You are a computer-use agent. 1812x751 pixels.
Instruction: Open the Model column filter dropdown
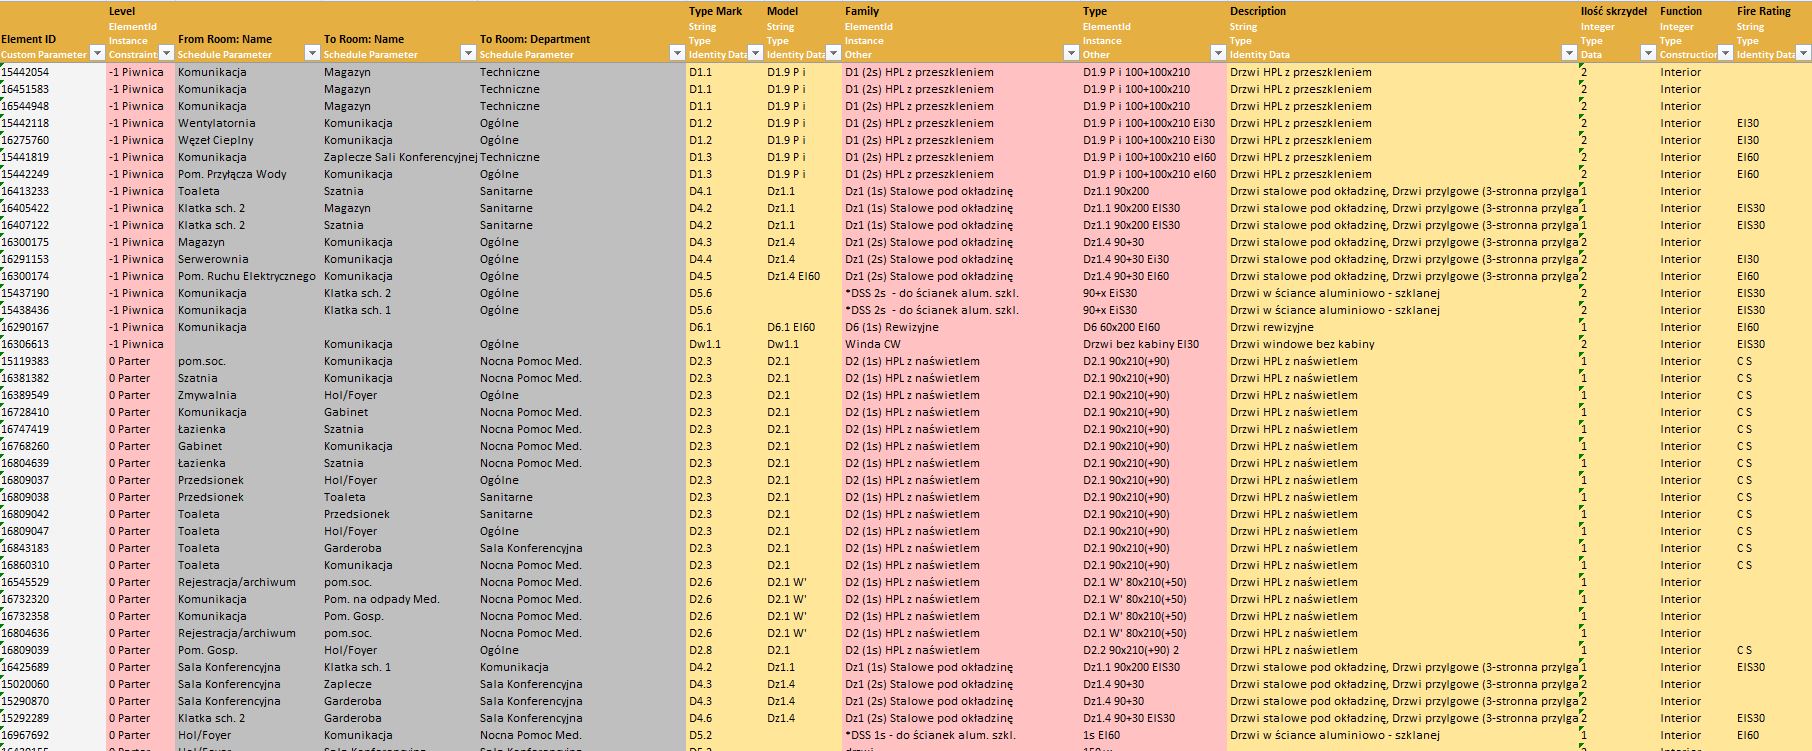click(833, 54)
